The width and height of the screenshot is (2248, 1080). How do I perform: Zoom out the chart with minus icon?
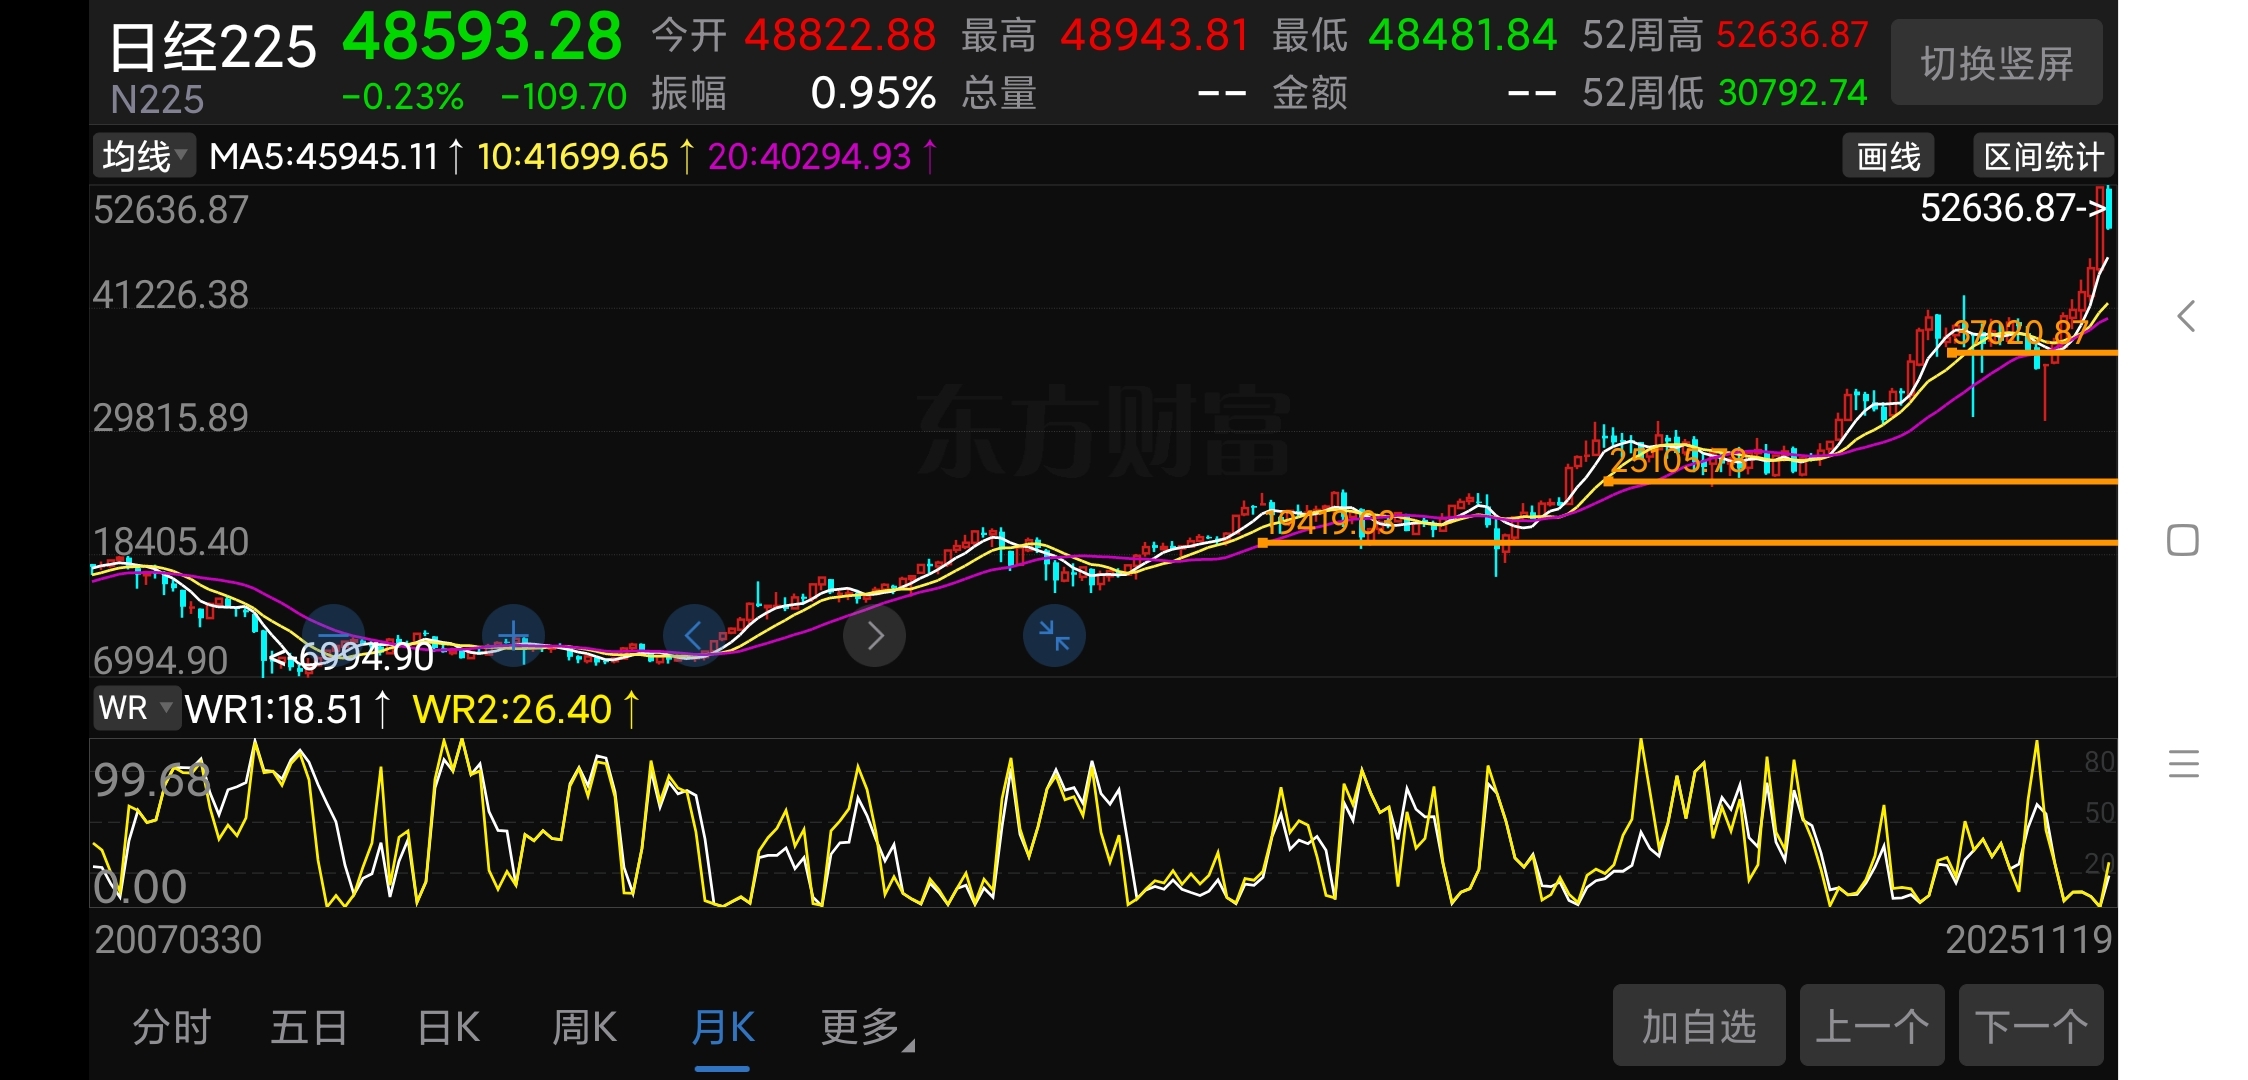click(x=333, y=635)
